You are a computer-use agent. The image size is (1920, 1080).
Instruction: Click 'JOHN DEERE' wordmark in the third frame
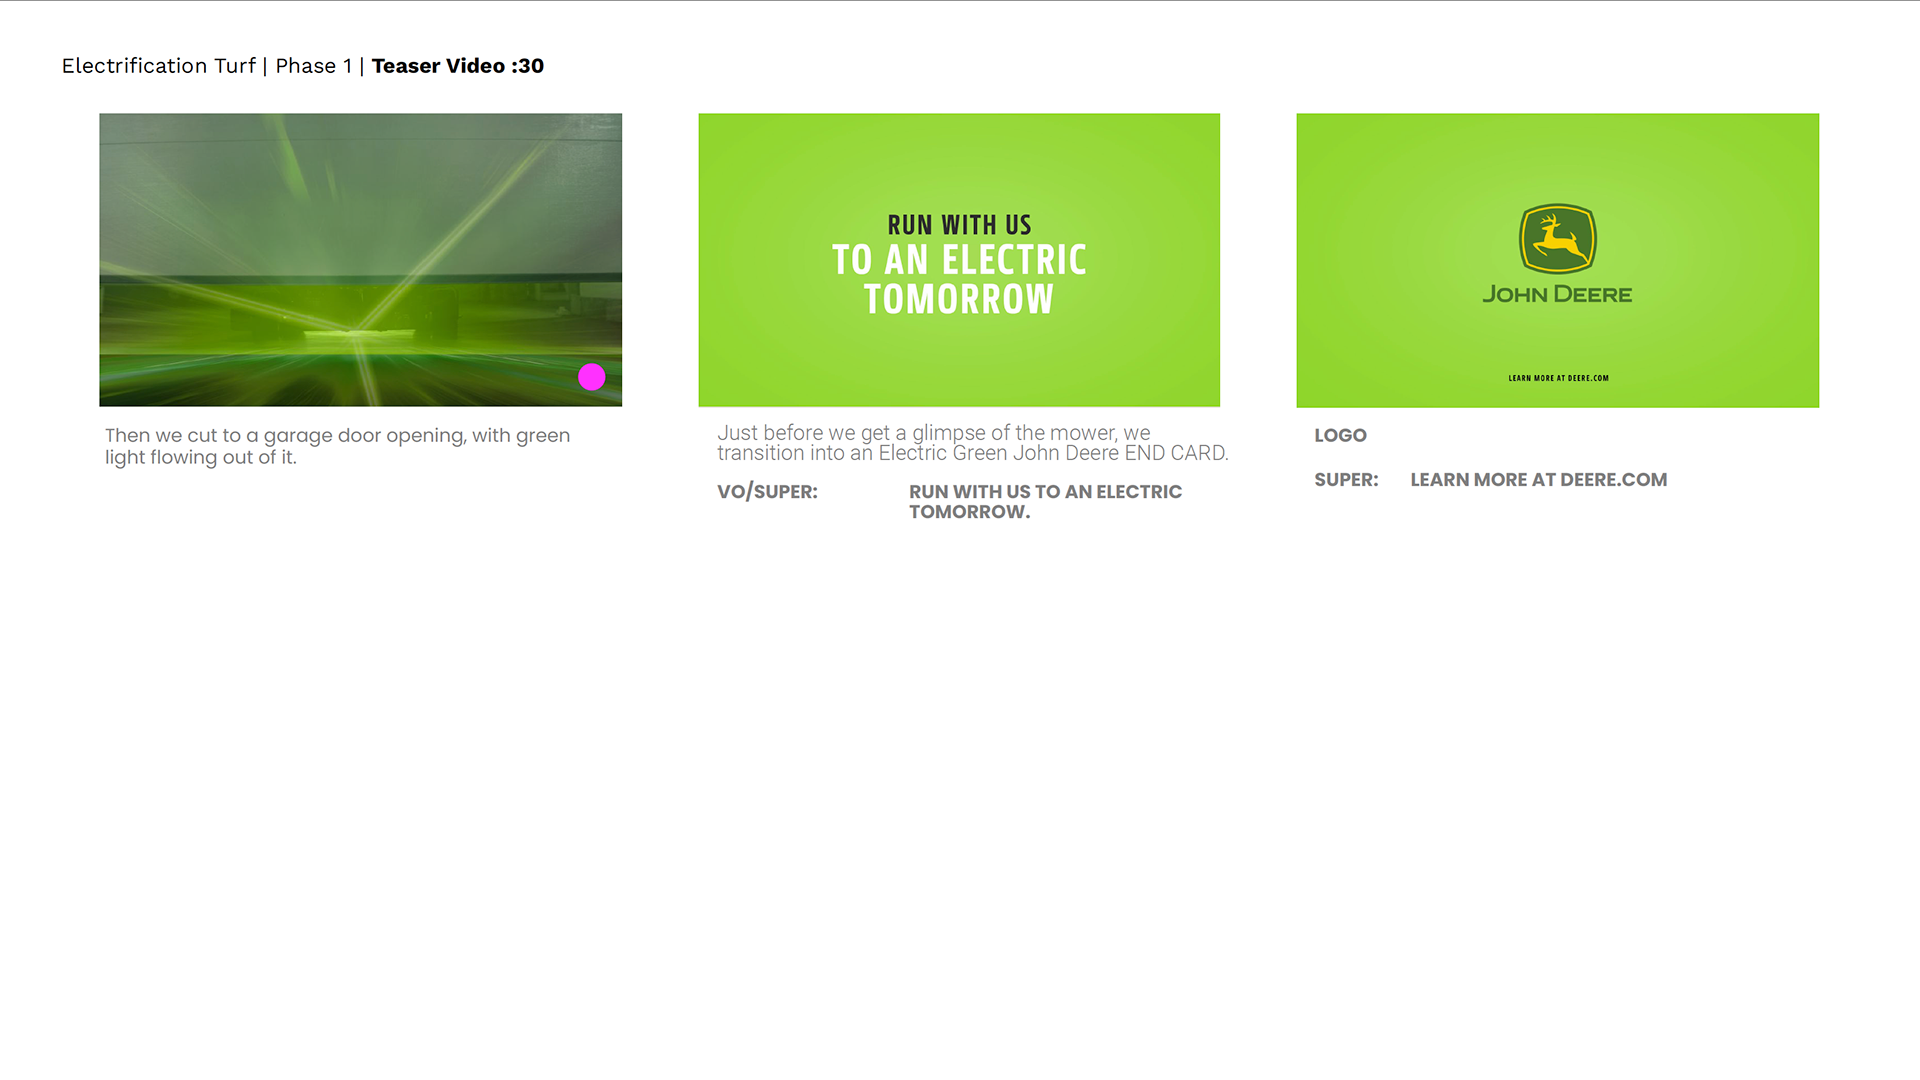pos(1557,294)
